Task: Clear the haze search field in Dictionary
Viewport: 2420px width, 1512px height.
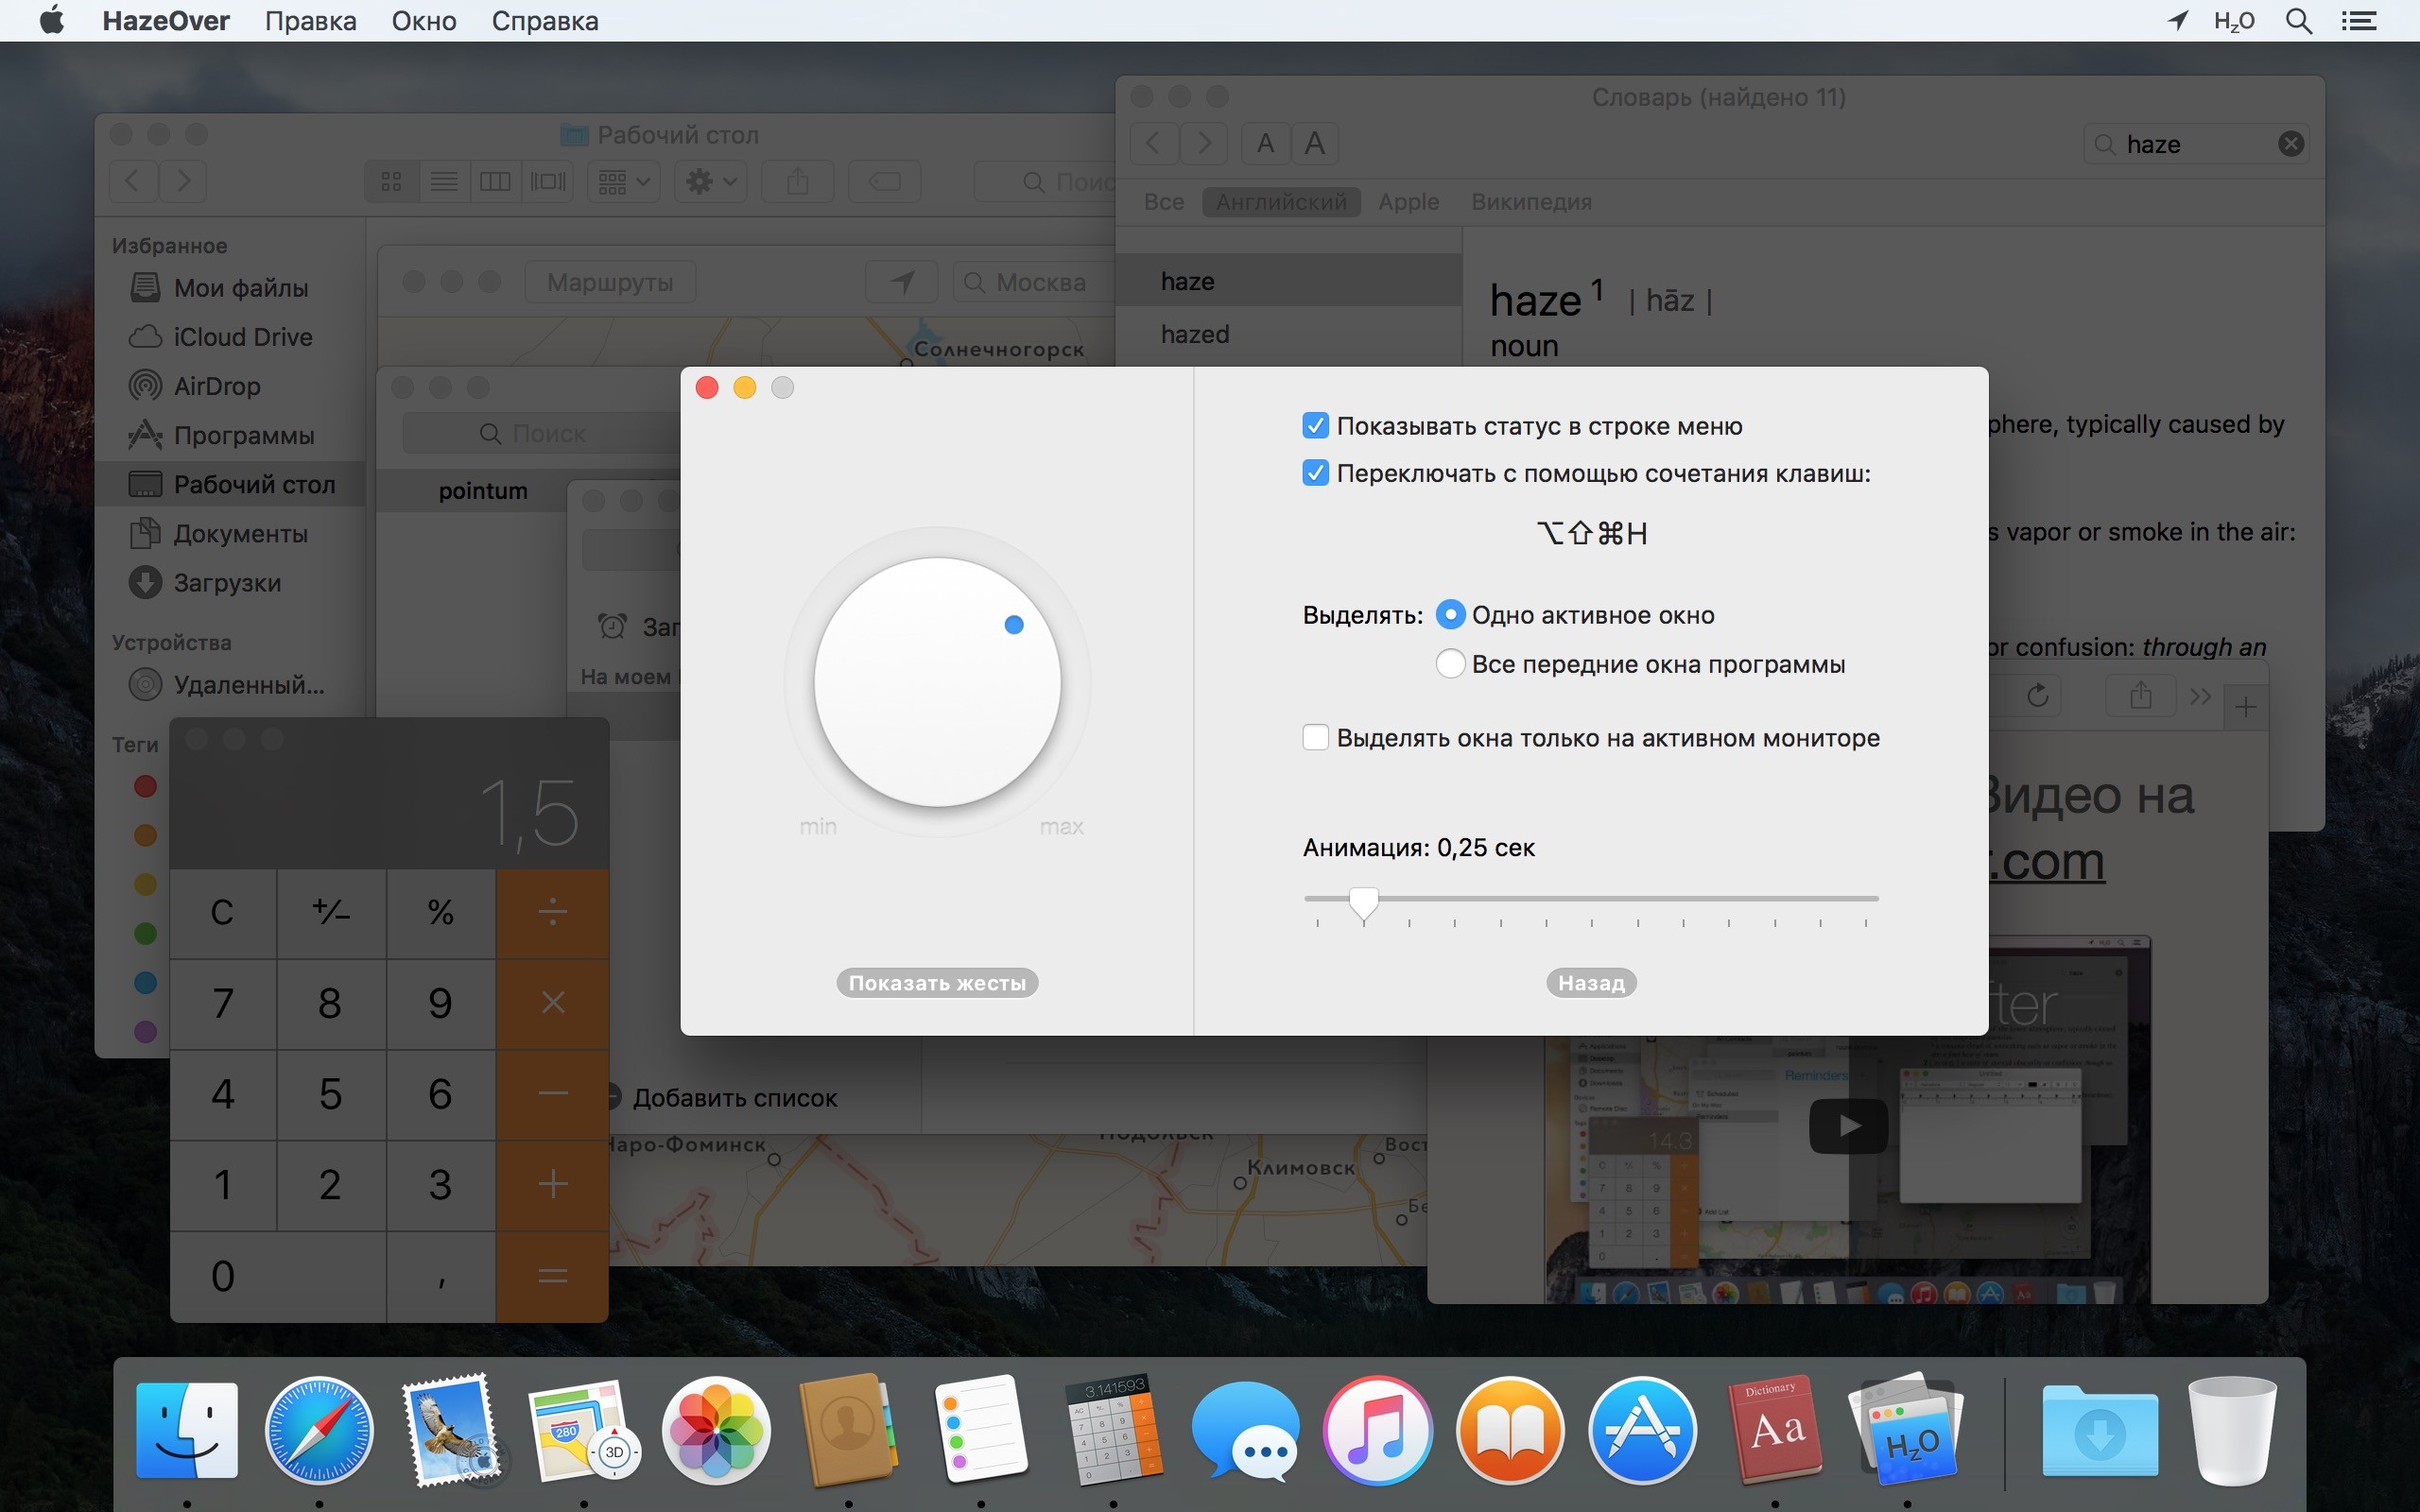Action: point(2291,144)
